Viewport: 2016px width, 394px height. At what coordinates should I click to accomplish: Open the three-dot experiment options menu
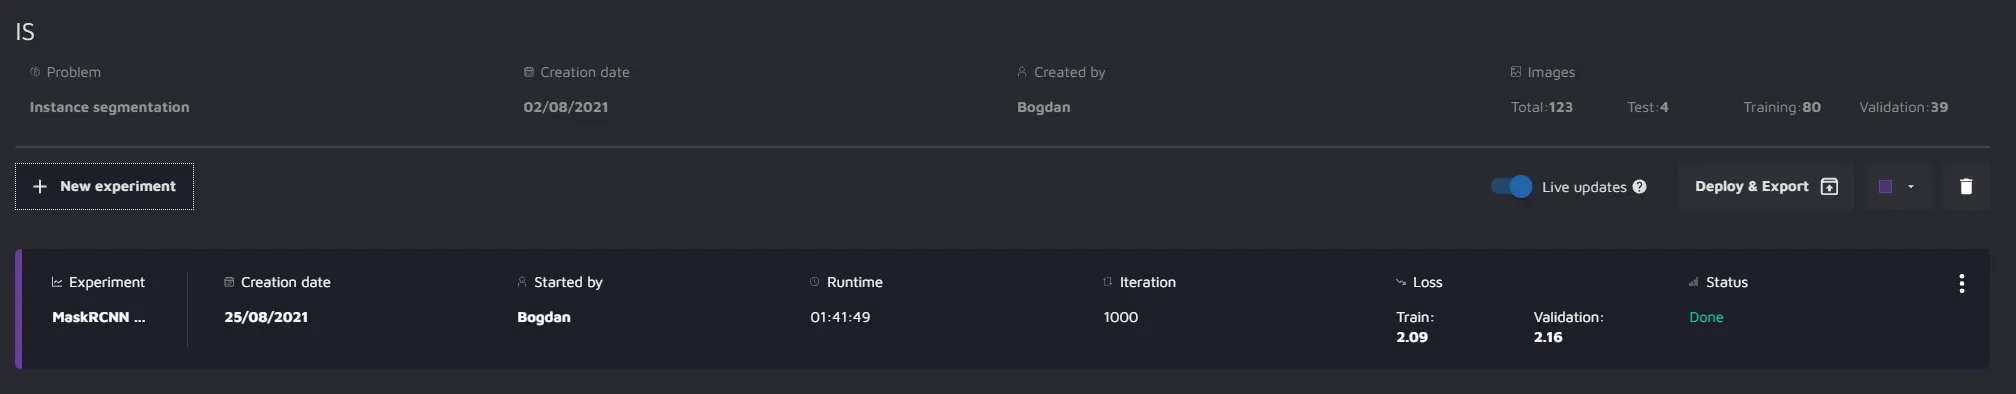1961,284
